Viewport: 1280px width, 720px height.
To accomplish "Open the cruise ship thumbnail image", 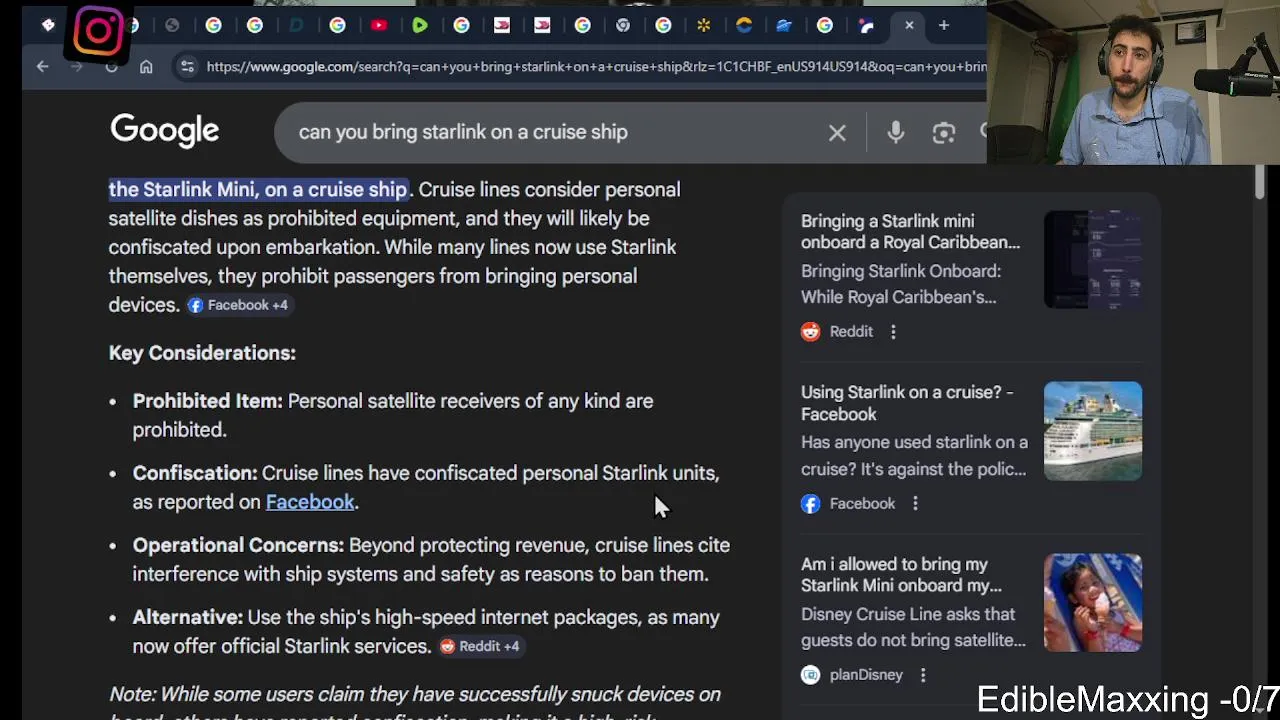I will tap(1093, 431).
